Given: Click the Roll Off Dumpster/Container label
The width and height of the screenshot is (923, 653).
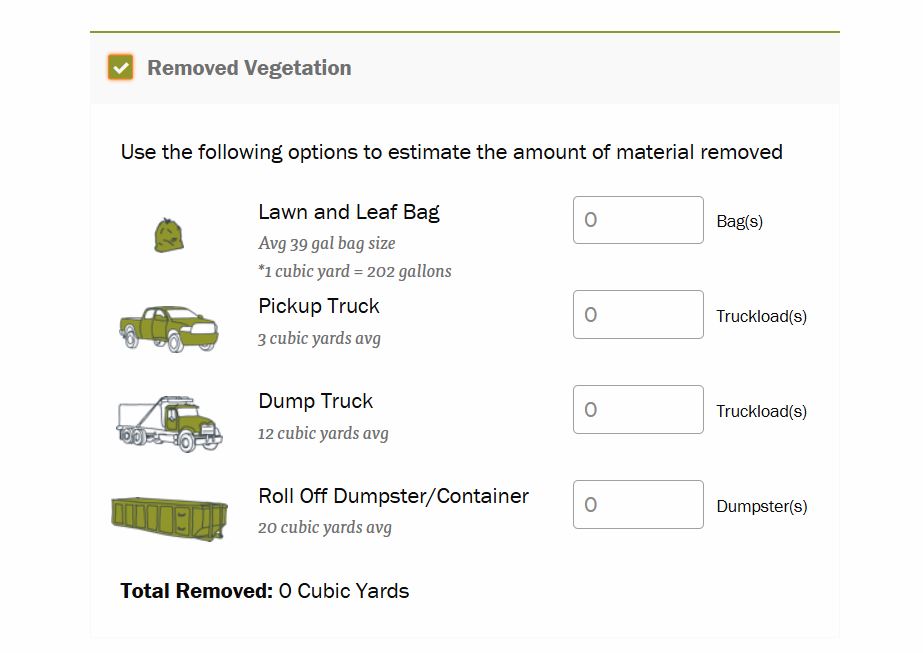Looking at the screenshot, I should click(393, 496).
